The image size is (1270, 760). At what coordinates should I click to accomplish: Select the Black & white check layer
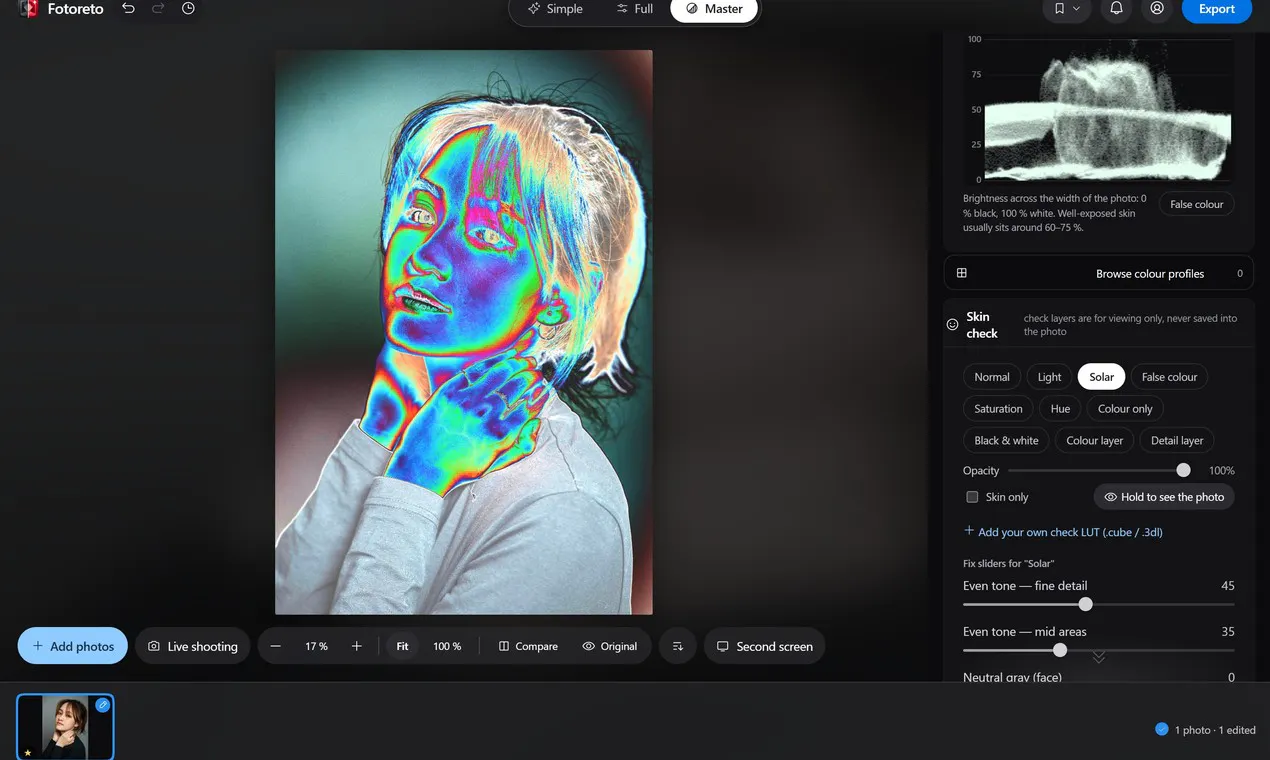[1006, 441]
